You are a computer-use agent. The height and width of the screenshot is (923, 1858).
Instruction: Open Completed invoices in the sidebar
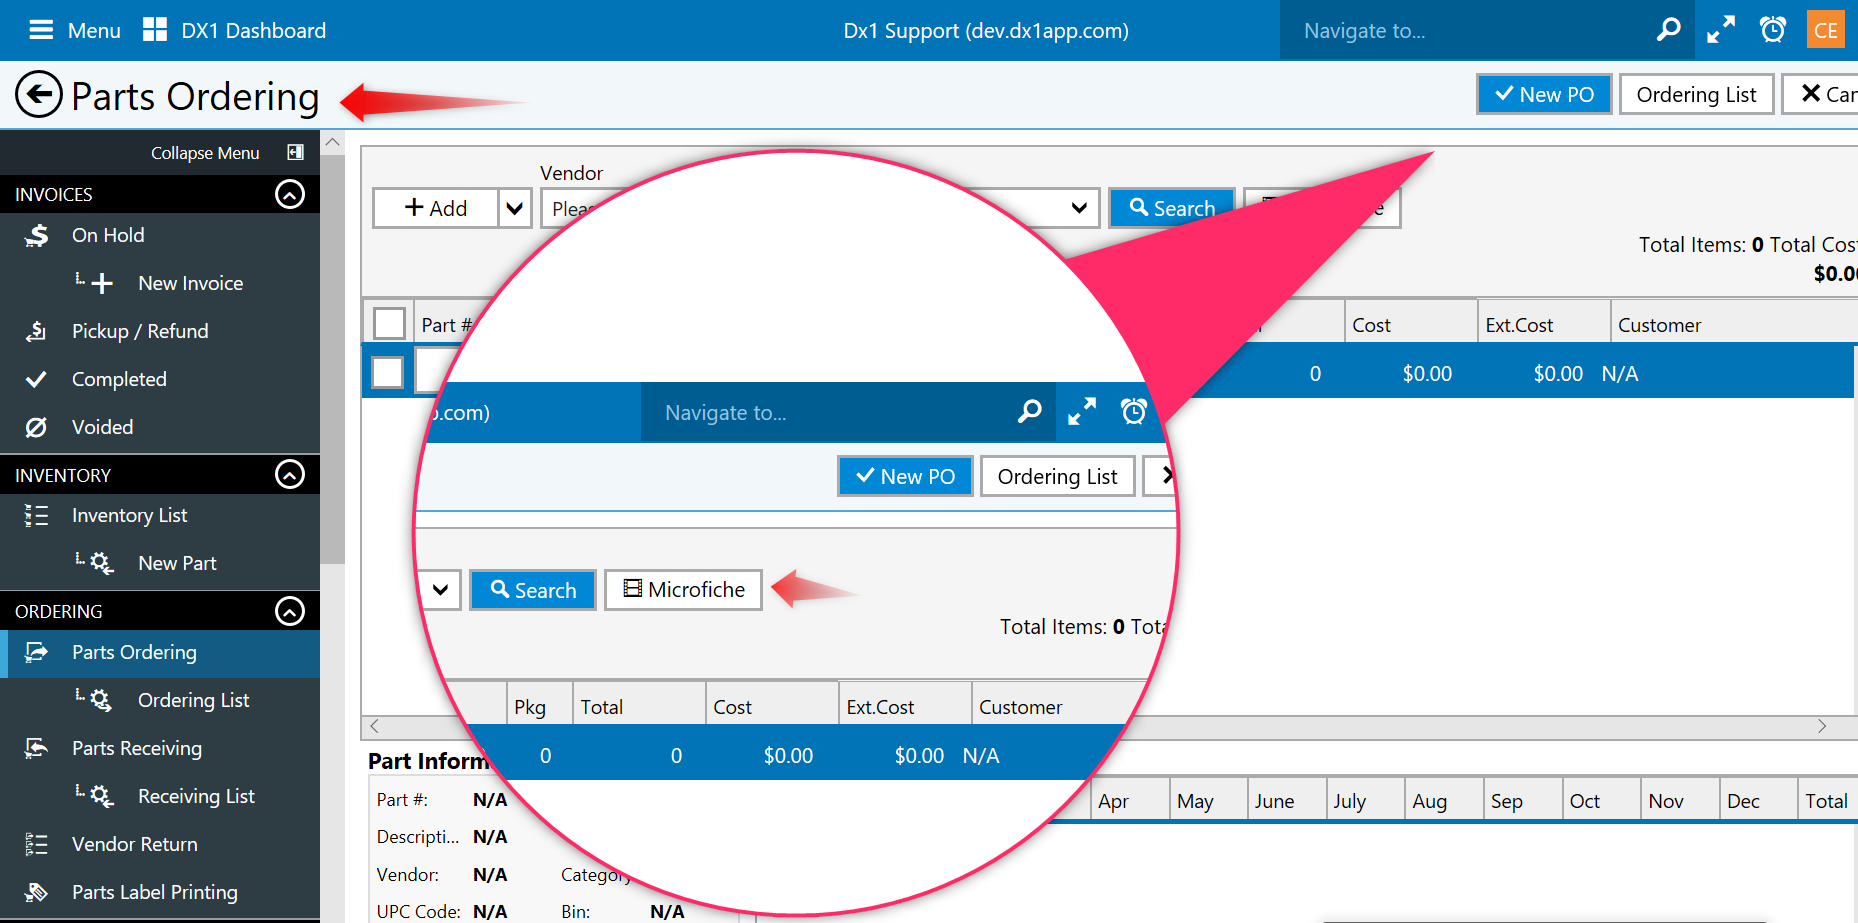[x=119, y=379]
